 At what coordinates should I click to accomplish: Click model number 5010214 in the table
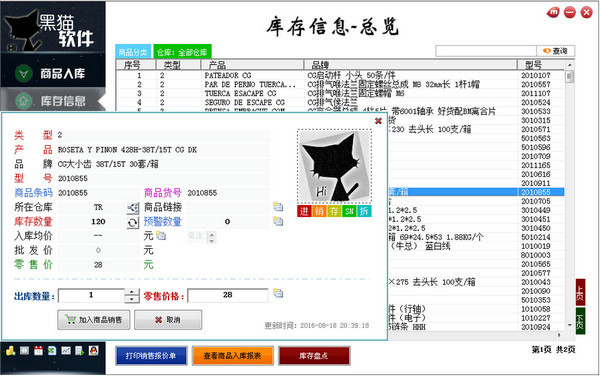coord(536,237)
